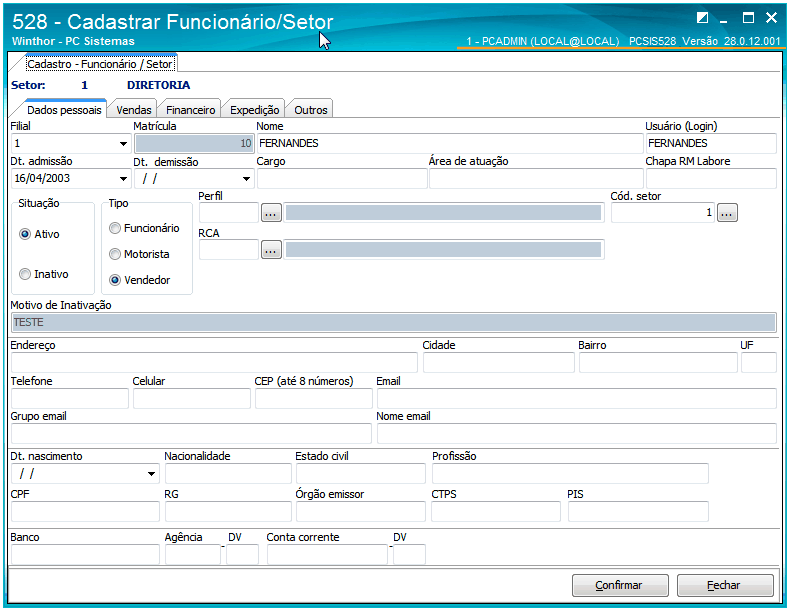The height and width of the screenshot is (612, 790).
Task: Click the Perfil code input box
Action: click(229, 213)
